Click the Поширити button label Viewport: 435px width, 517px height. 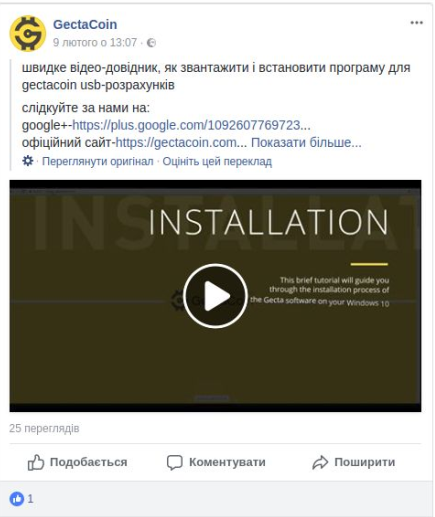click(365, 462)
